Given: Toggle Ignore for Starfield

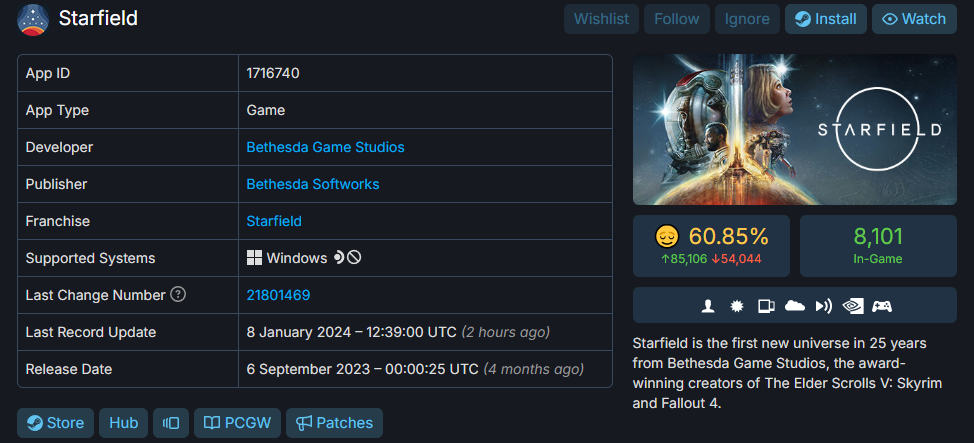Looking at the screenshot, I should tap(748, 19).
